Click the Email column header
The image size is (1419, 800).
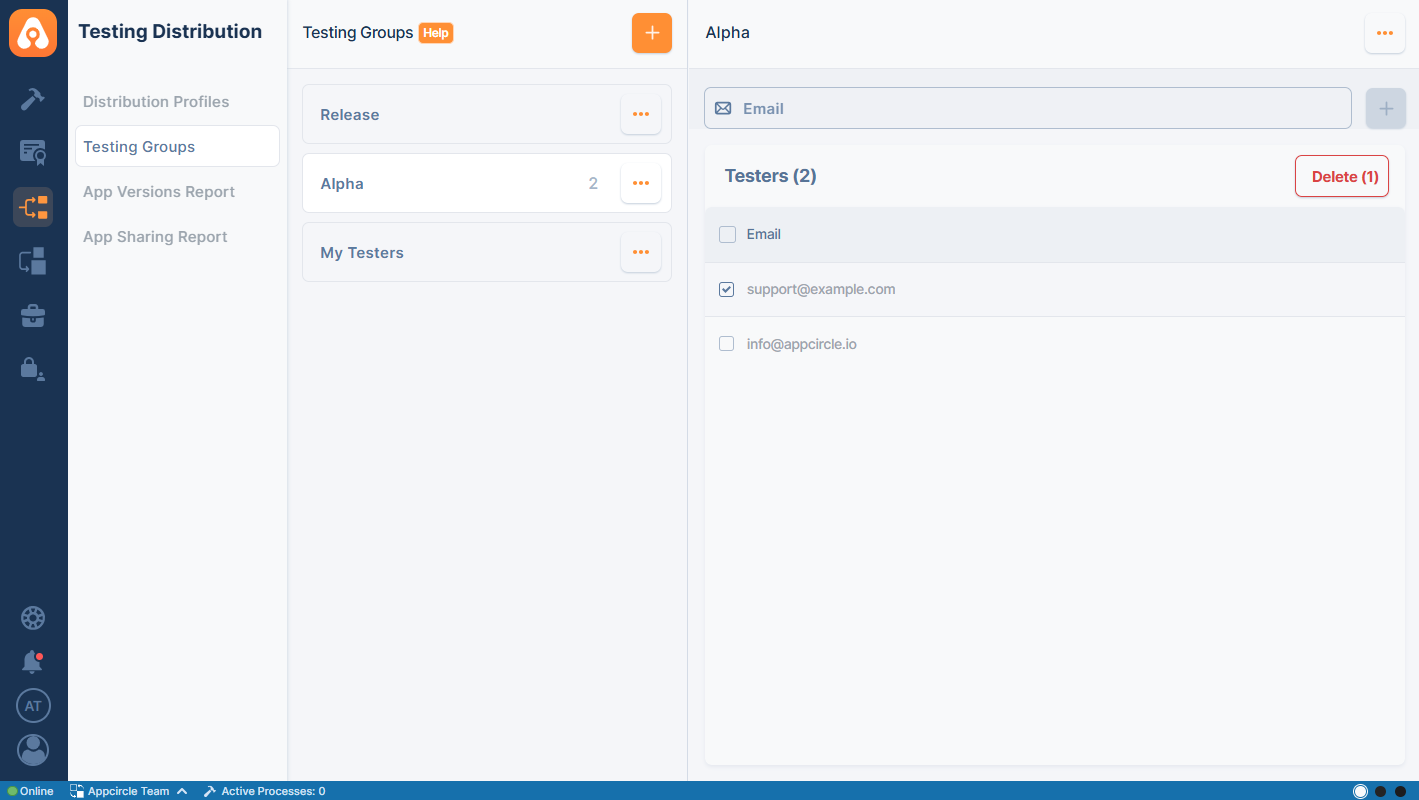[x=764, y=234]
